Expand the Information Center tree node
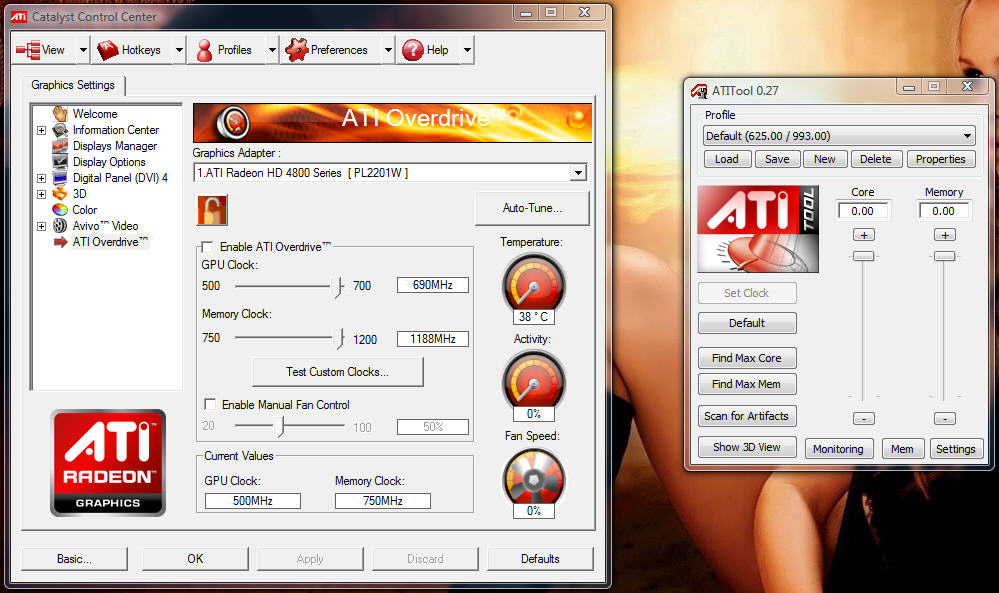 (x=41, y=131)
